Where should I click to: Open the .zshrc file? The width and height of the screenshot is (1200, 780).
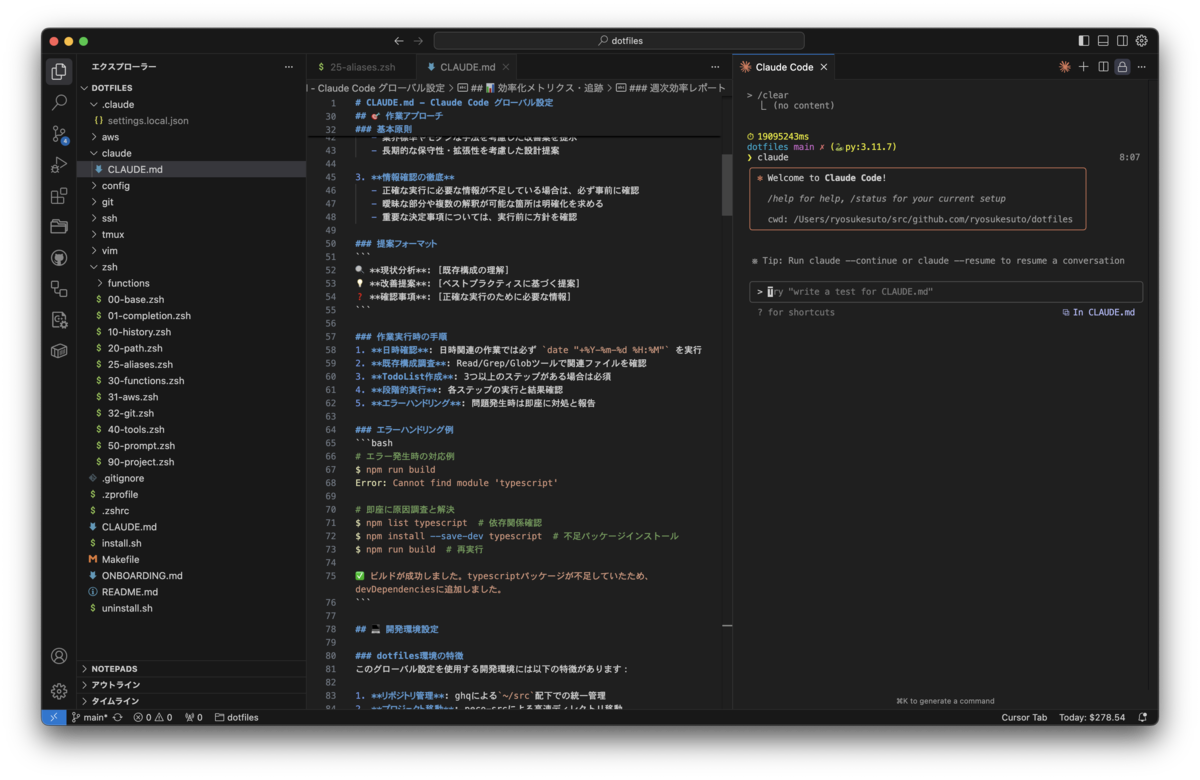(117, 510)
